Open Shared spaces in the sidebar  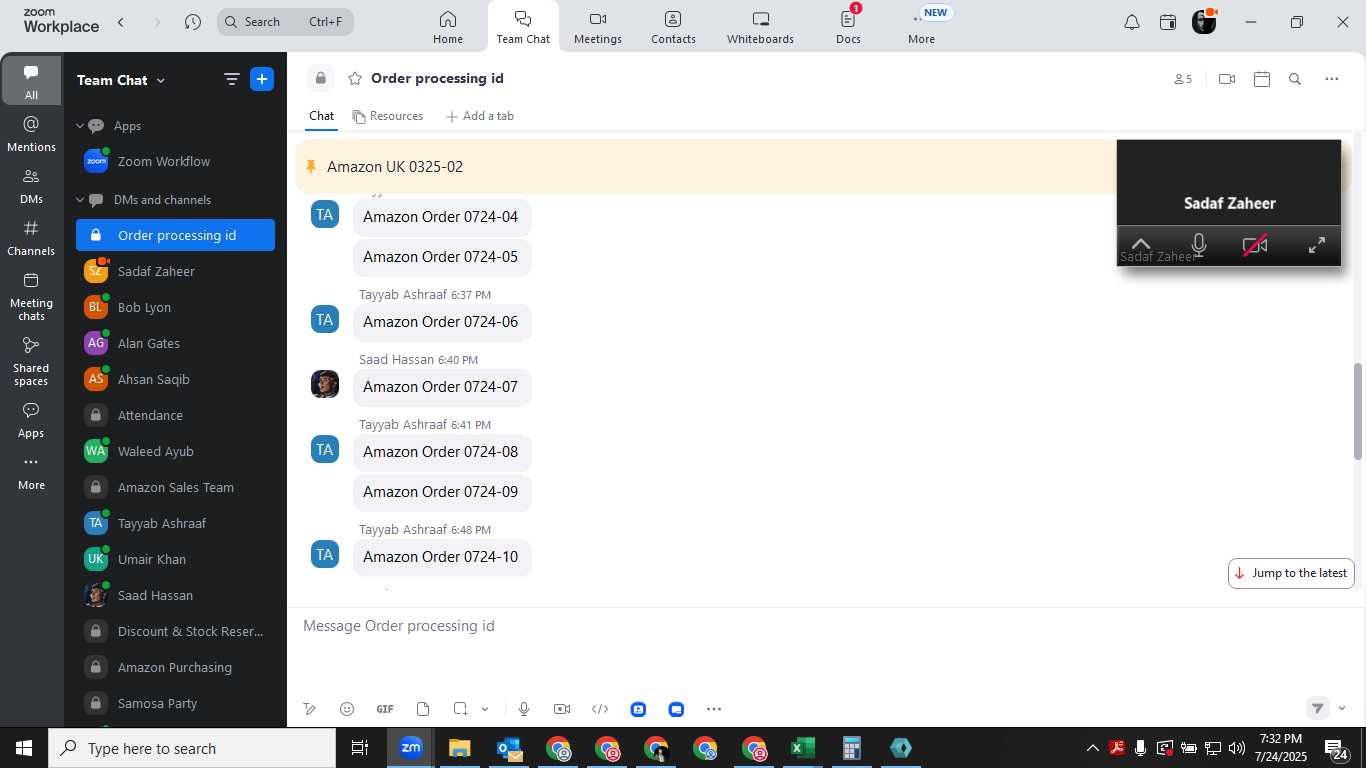pyautogui.click(x=31, y=361)
